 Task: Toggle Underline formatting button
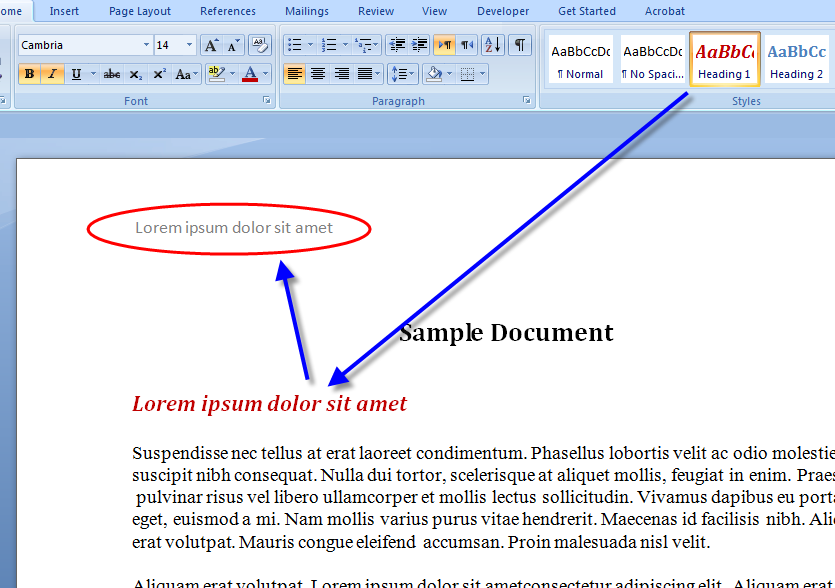(x=77, y=74)
